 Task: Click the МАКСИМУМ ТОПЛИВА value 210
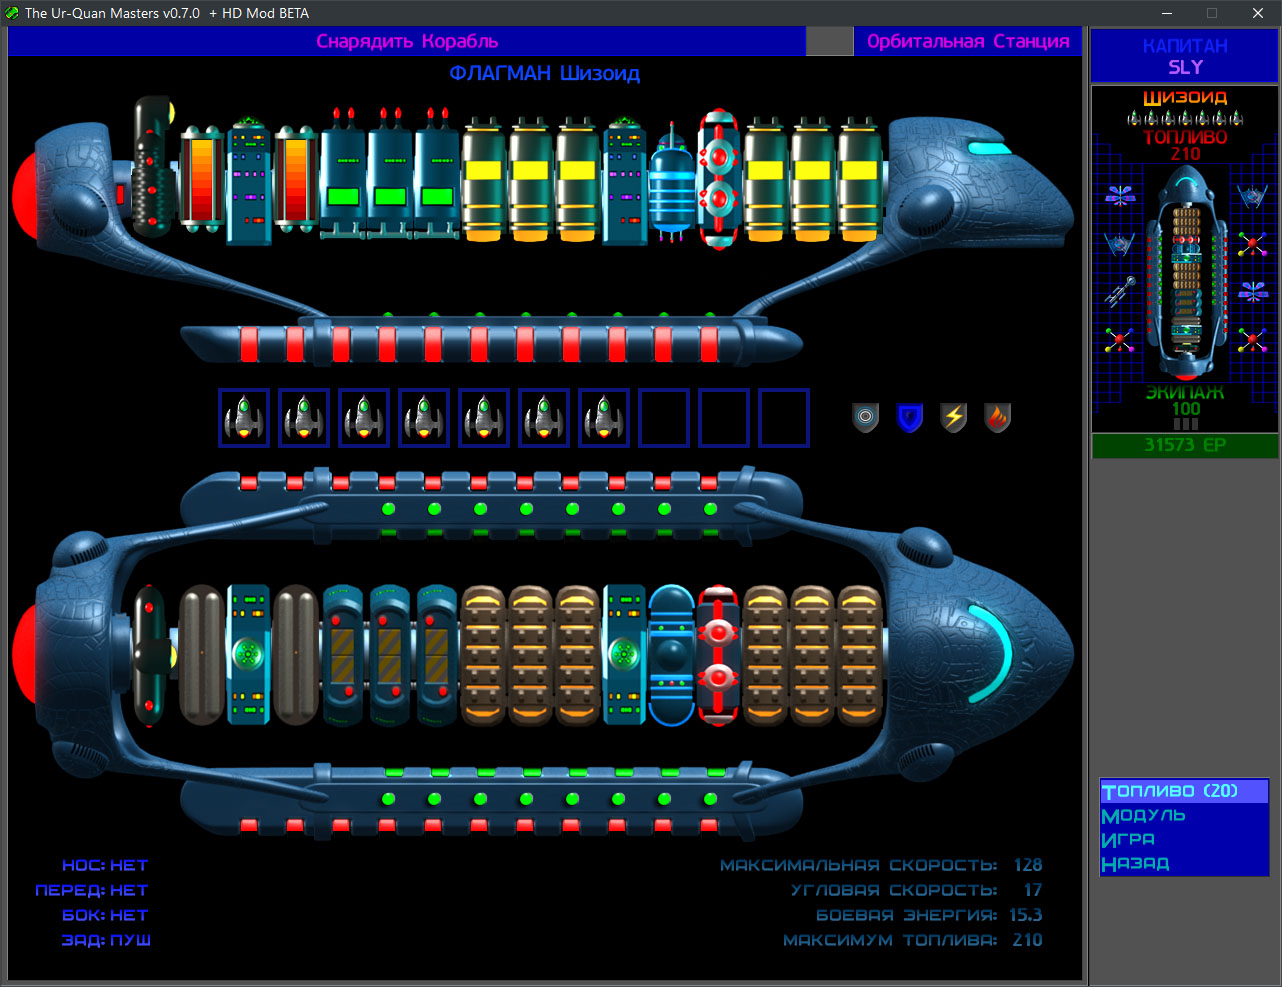tap(1027, 940)
